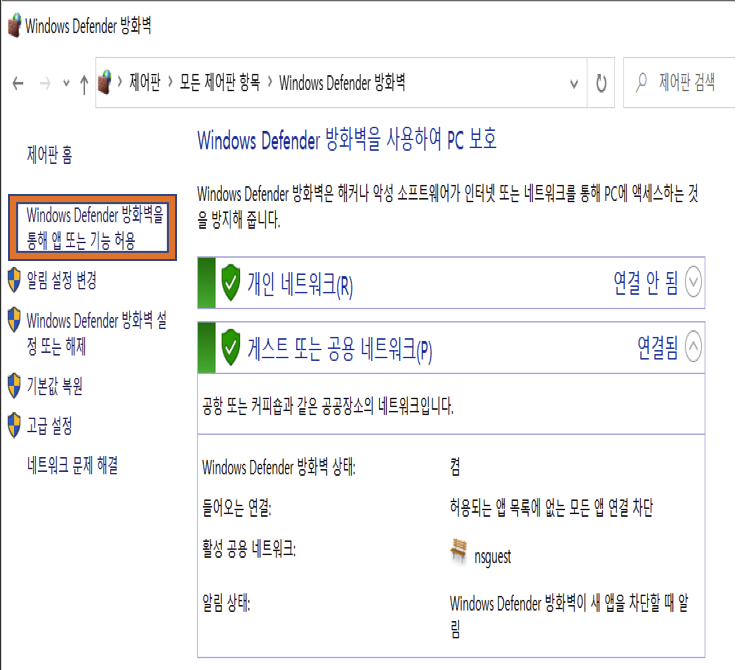
Task: Open 기본값 복원 link
Action: pyautogui.click(x=55, y=386)
